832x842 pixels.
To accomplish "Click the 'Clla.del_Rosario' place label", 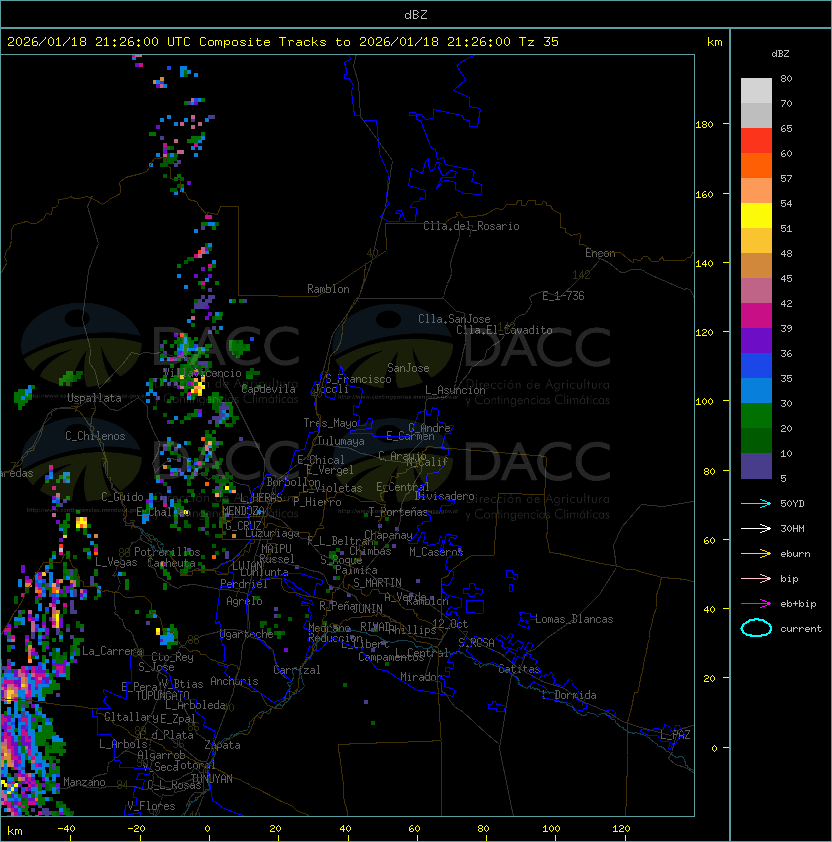I will 471,226.
